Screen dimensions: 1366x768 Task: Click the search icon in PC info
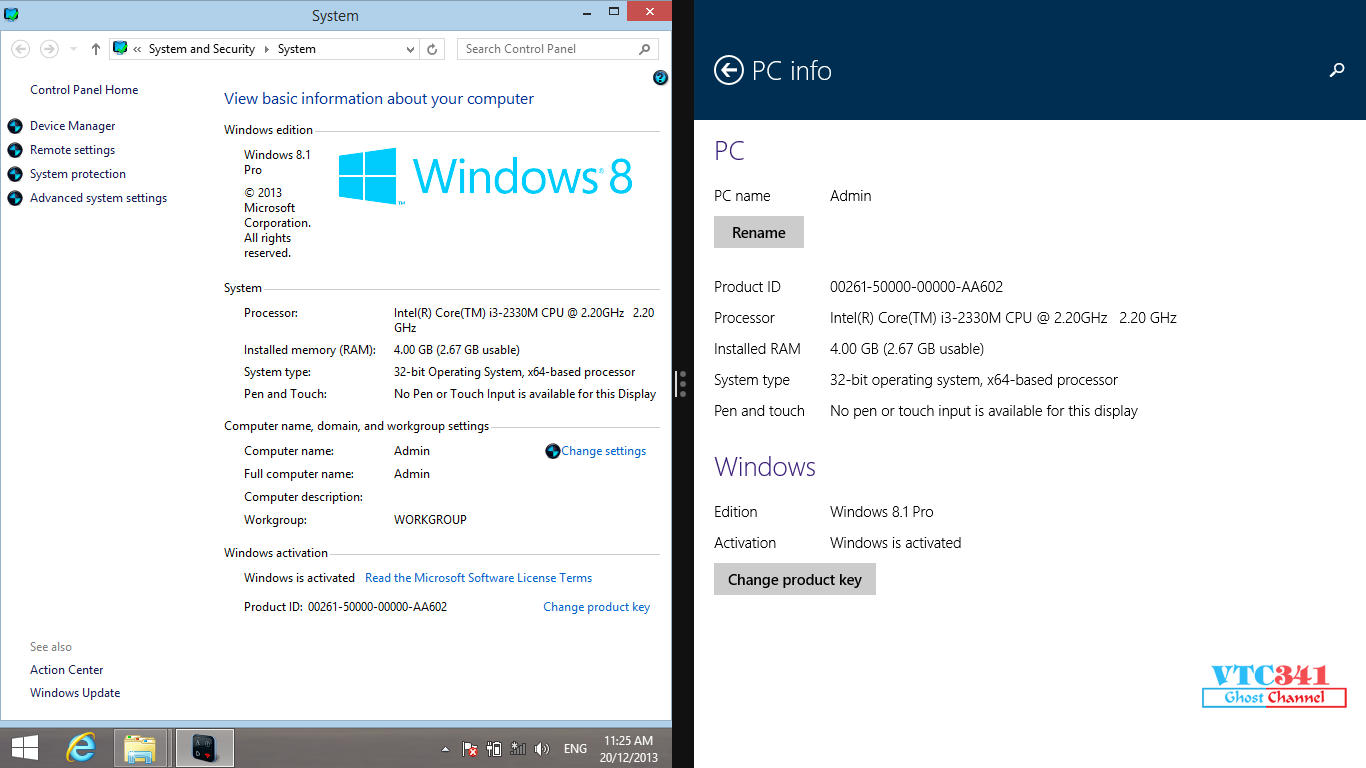point(1337,70)
